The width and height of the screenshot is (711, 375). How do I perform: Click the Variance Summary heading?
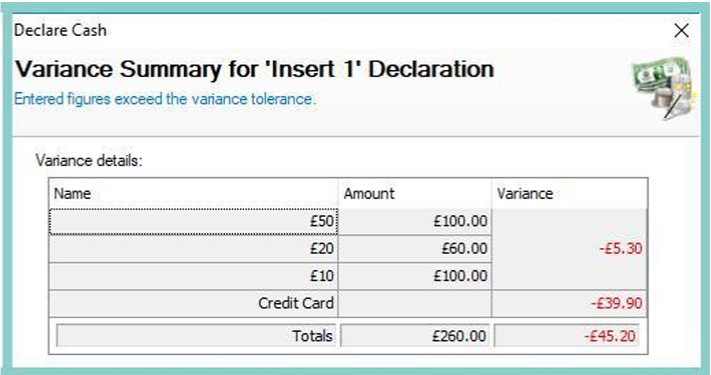coord(254,69)
